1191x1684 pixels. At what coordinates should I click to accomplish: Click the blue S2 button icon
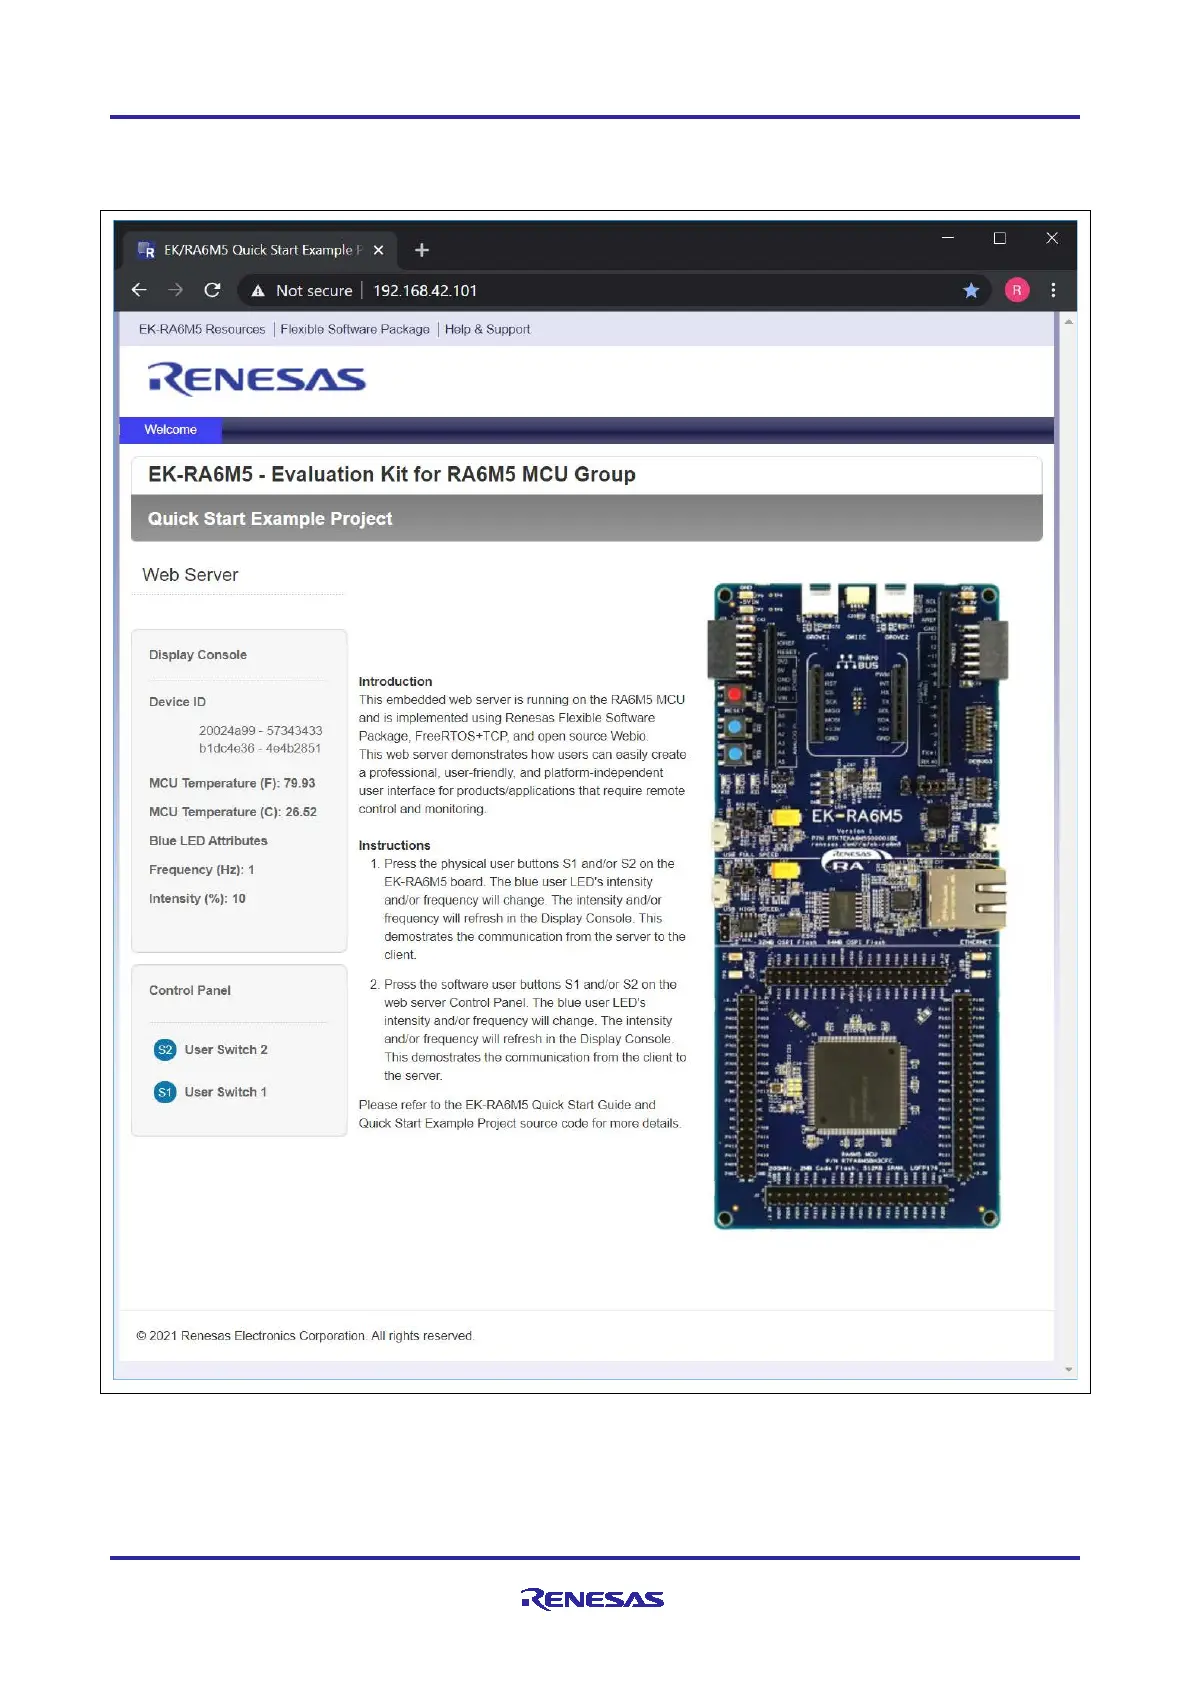click(x=165, y=1049)
